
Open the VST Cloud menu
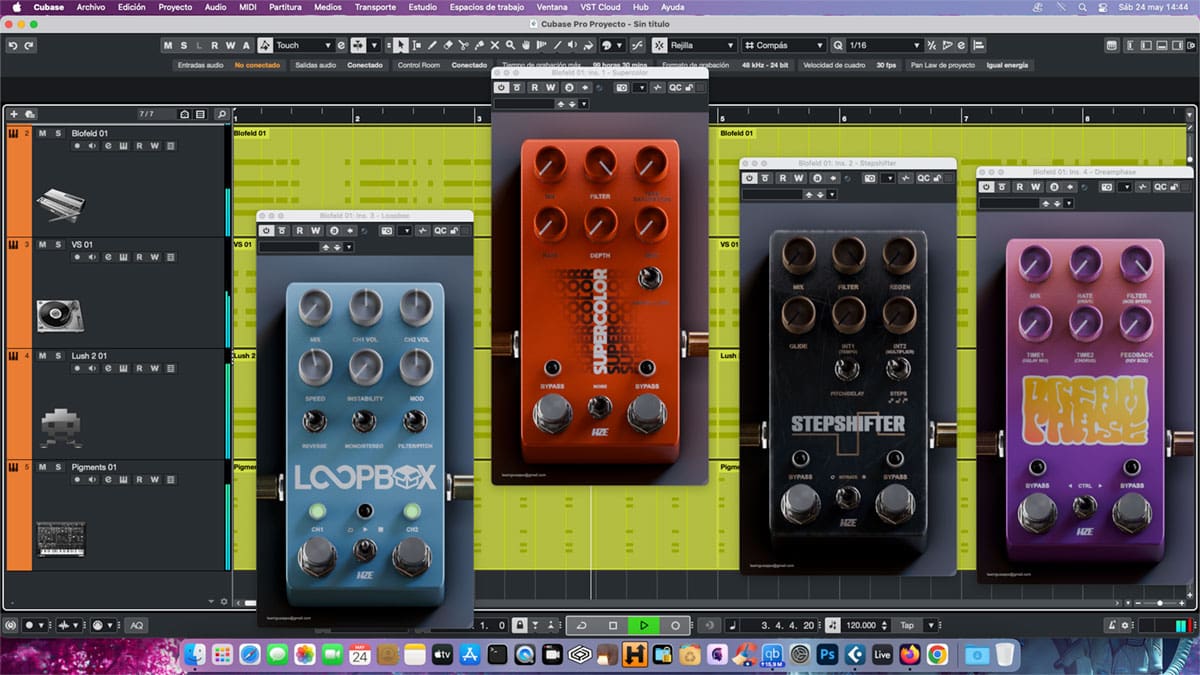tap(601, 7)
